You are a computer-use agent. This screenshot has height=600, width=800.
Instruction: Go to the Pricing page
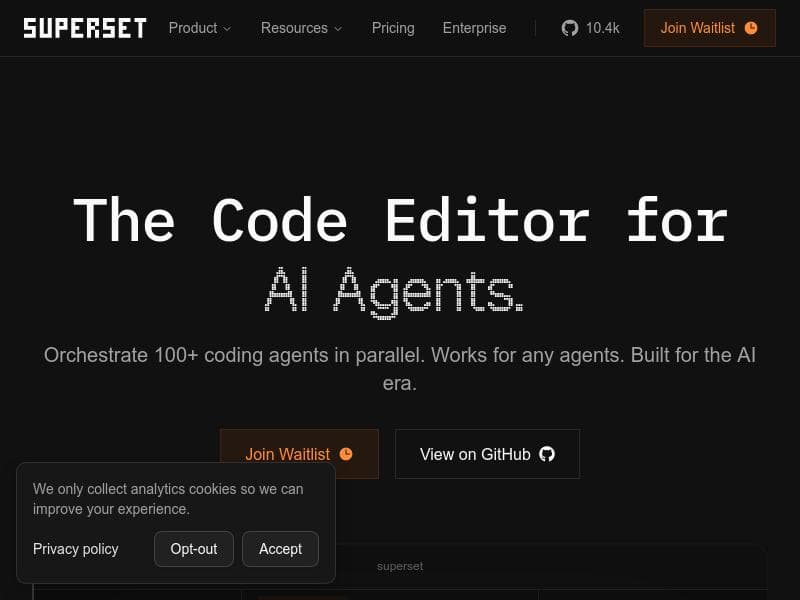click(x=393, y=28)
